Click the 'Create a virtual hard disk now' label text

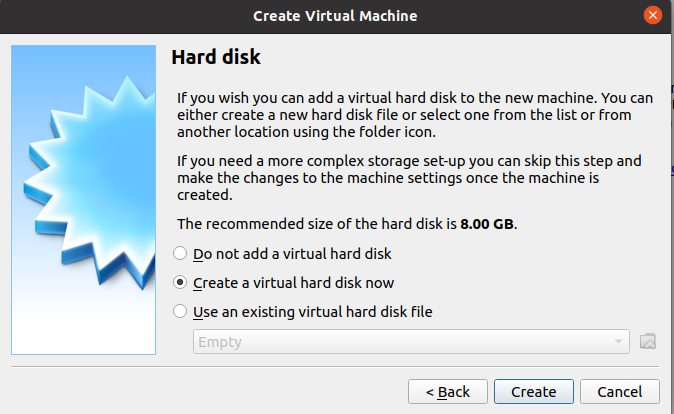click(x=294, y=282)
